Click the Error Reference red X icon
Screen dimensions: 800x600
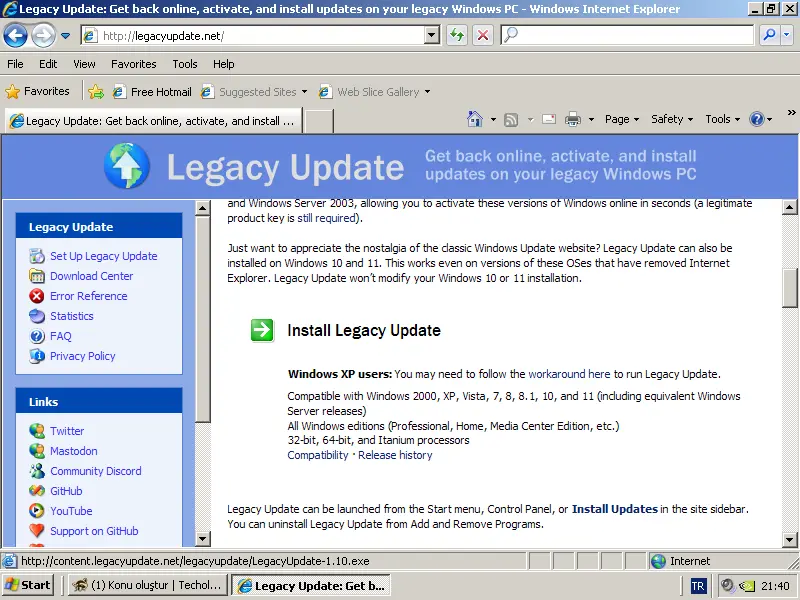pyautogui.click(x=37, y=296)
